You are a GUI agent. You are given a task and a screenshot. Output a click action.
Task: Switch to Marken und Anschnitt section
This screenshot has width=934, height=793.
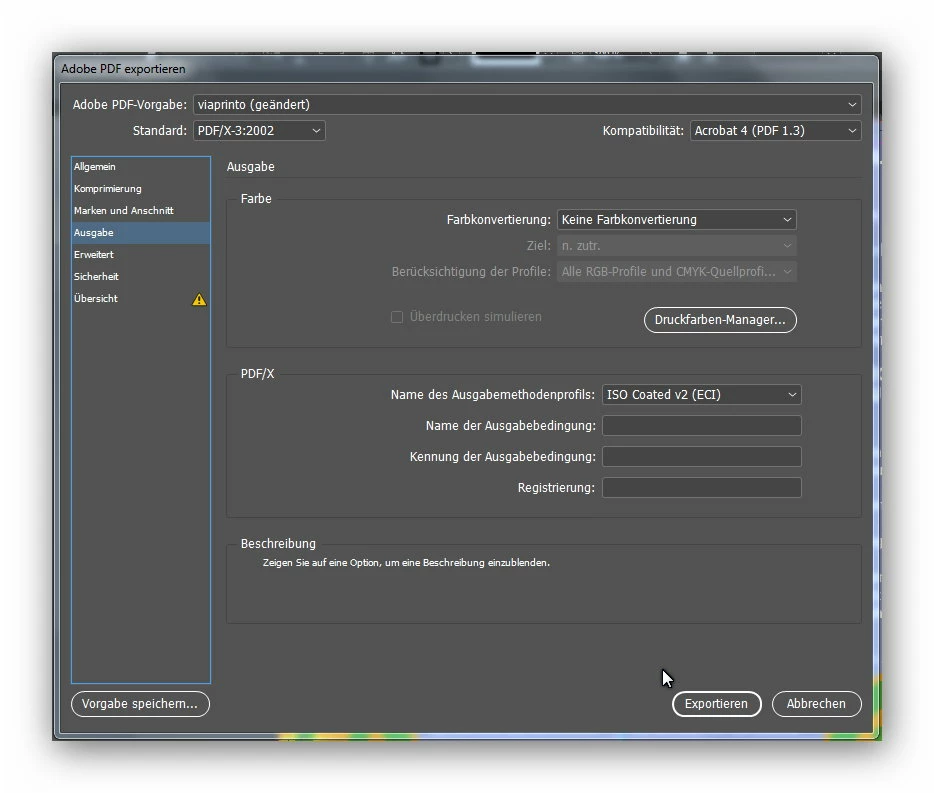141,211
